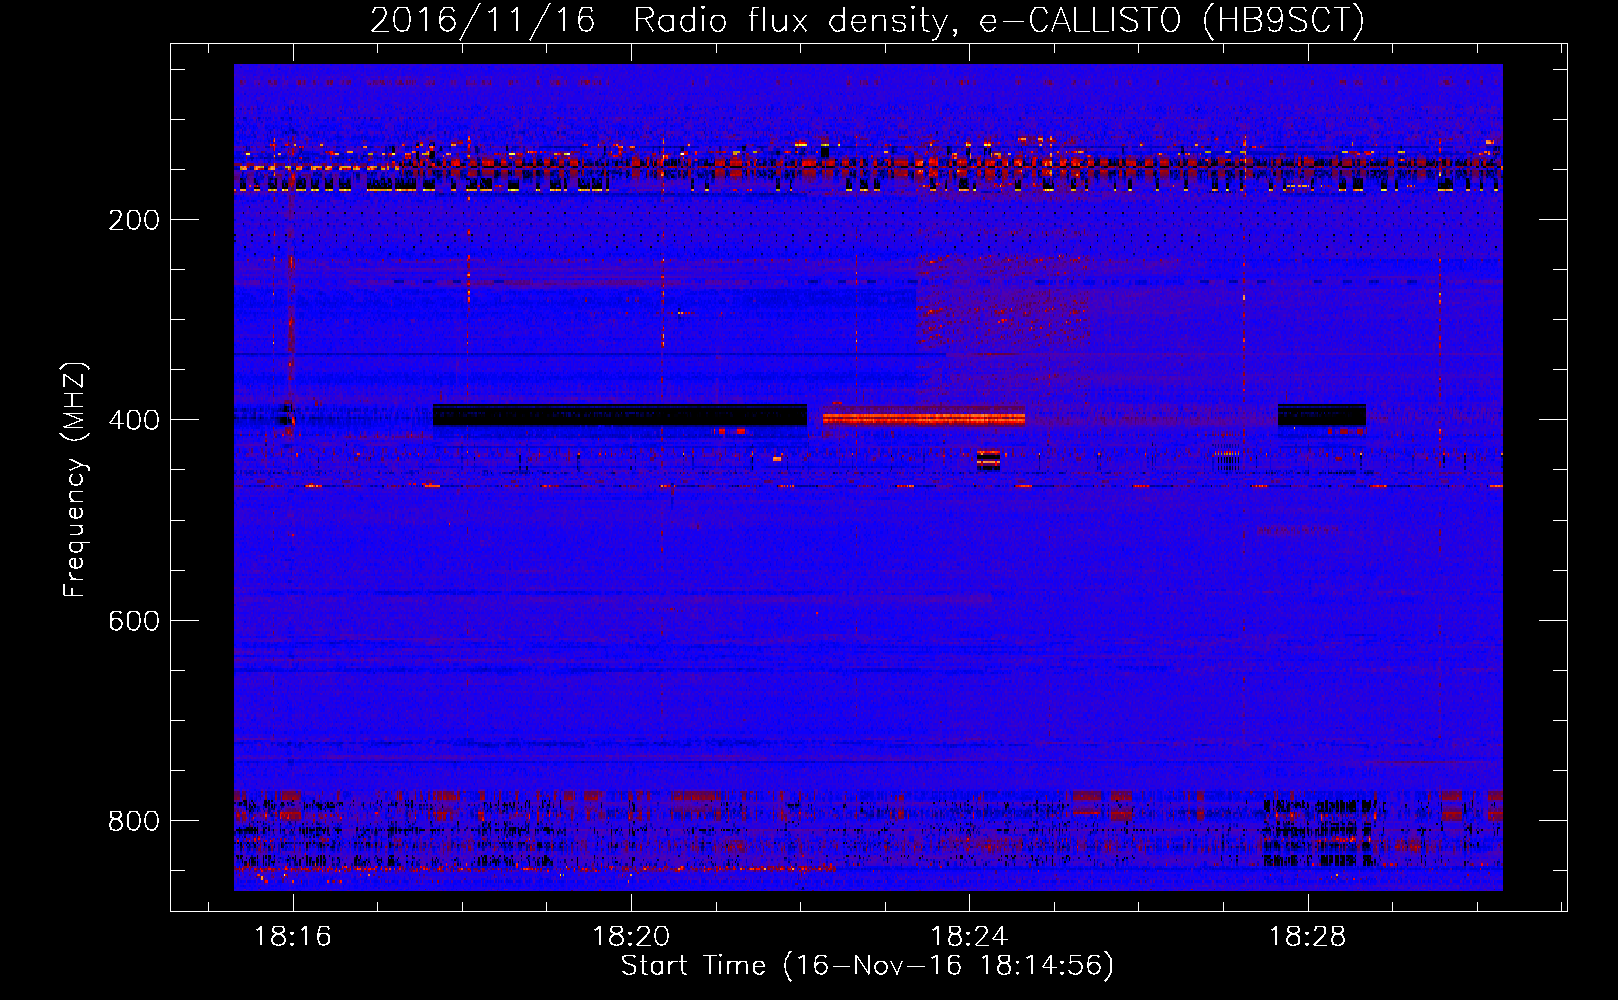Click the small red-black striped burst below 400 MHz near 18:24
The height and width of the screenshot is (1000, 1618).
(988, 459)
